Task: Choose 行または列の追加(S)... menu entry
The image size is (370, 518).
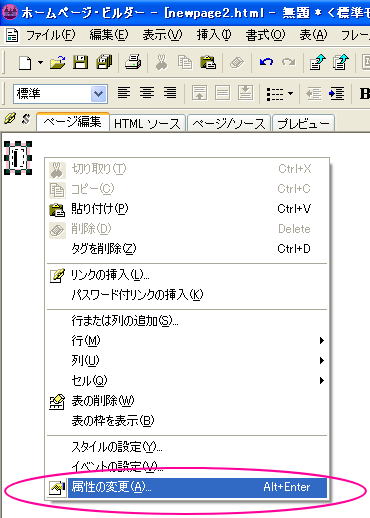Action: (187, 321)
